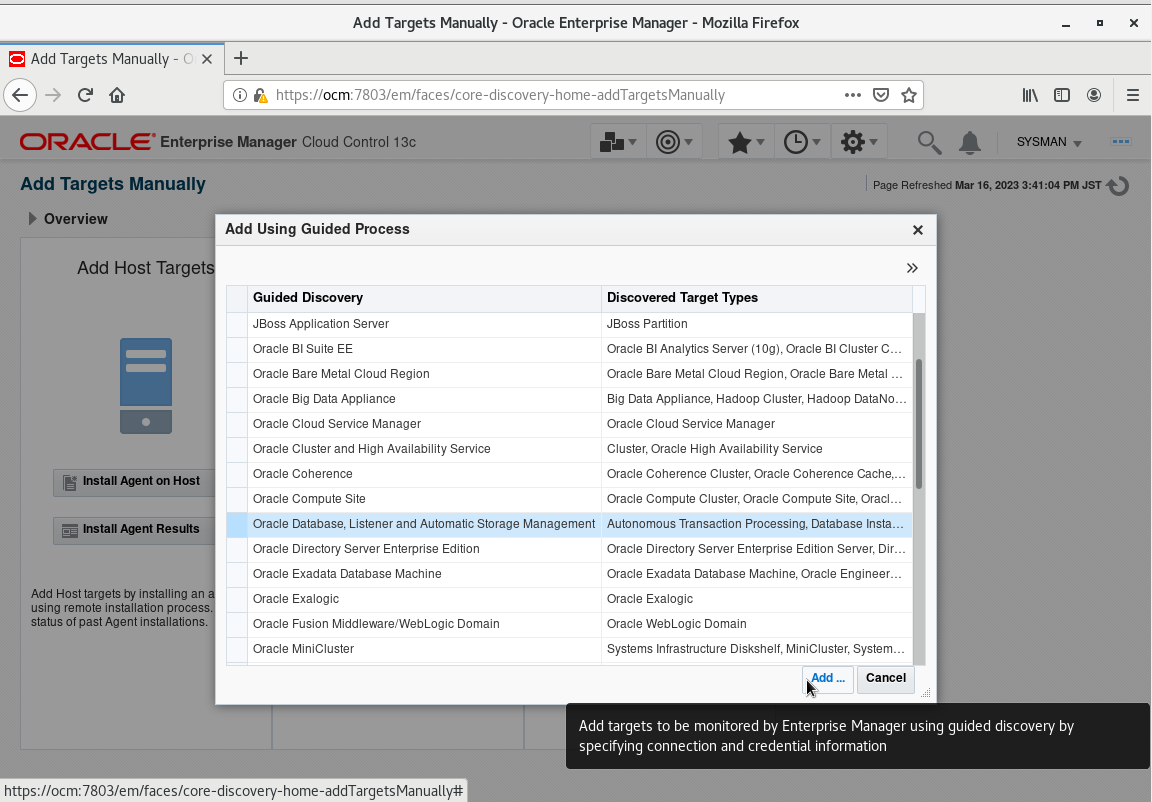This screenshot has height=802, width=1152.
Task: Click Autonomous Transaction Processing target types cell
Action: click(x=756, y=524)
